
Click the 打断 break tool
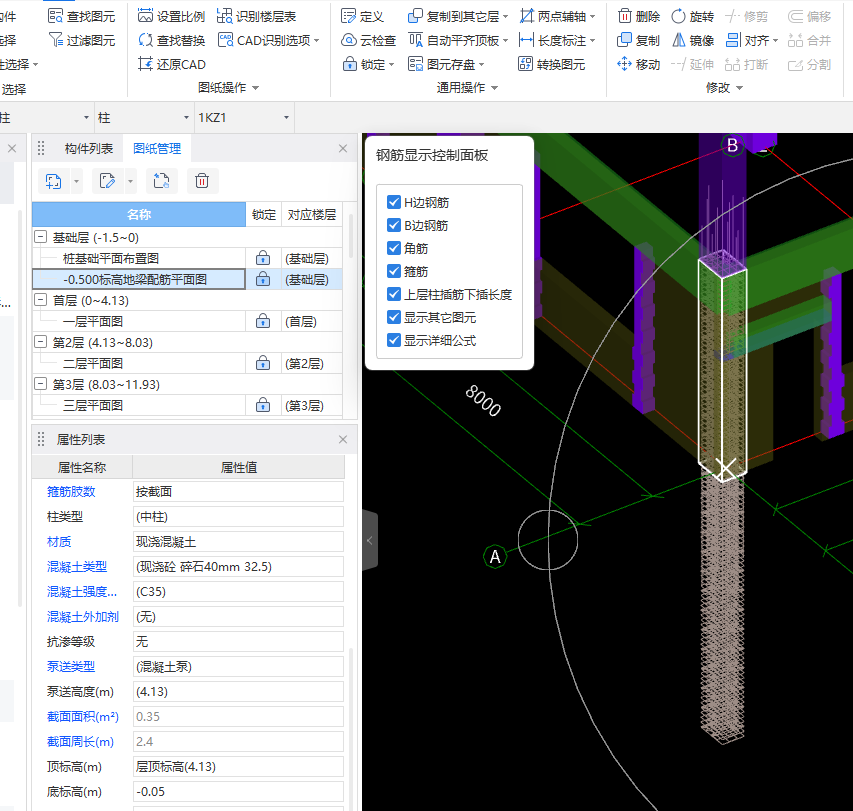pyautogui.click(x=746, y=64)
